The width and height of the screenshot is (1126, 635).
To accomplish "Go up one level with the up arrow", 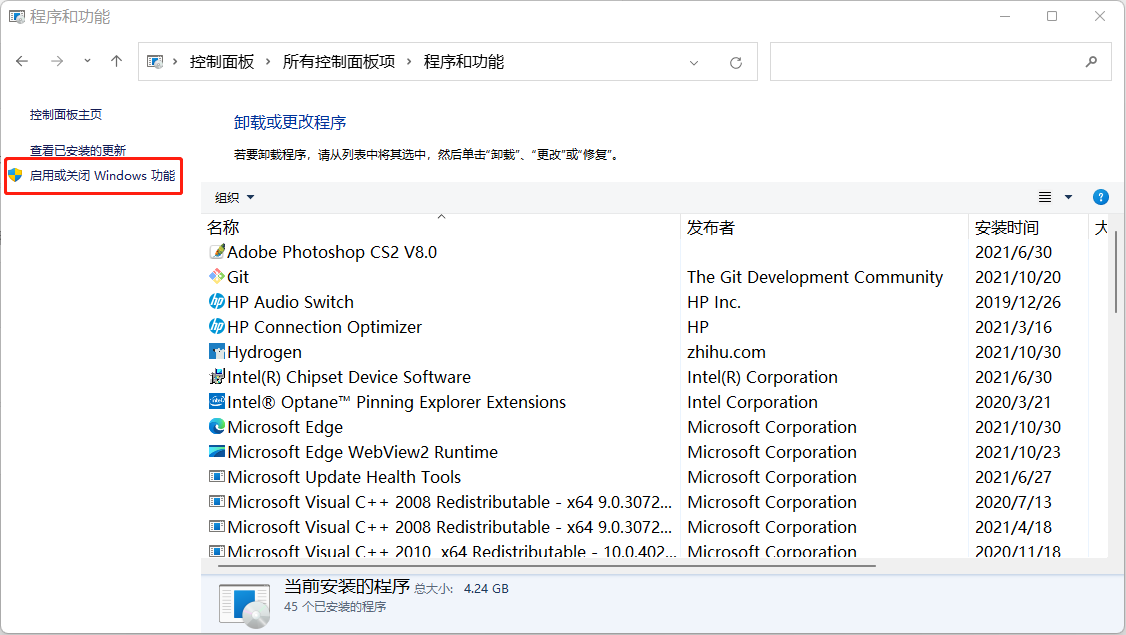I will pyautogui.click(x=116, y=62).
